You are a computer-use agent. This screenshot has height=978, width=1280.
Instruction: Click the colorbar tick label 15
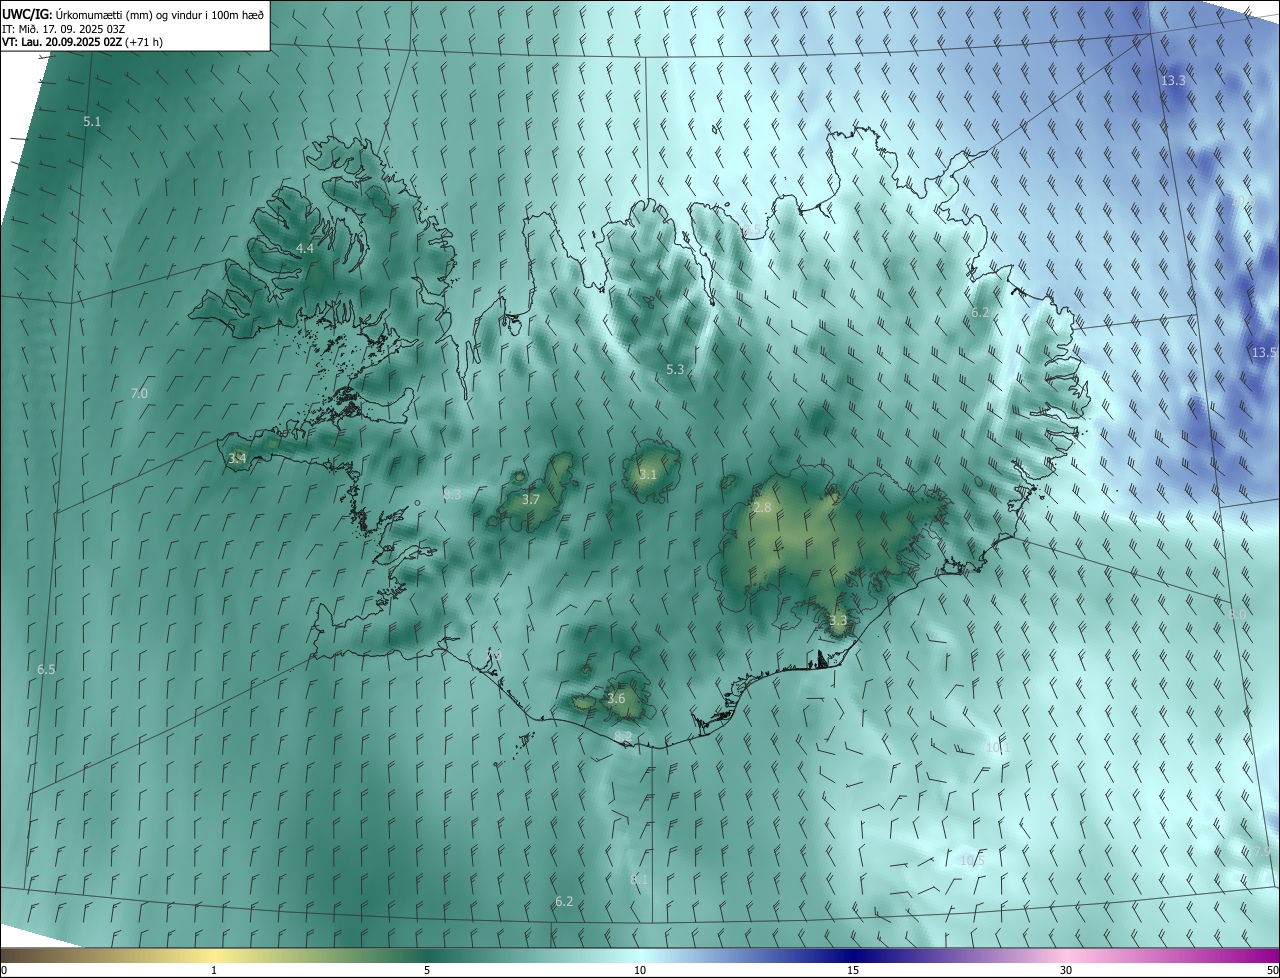click(x=853, y=971)
